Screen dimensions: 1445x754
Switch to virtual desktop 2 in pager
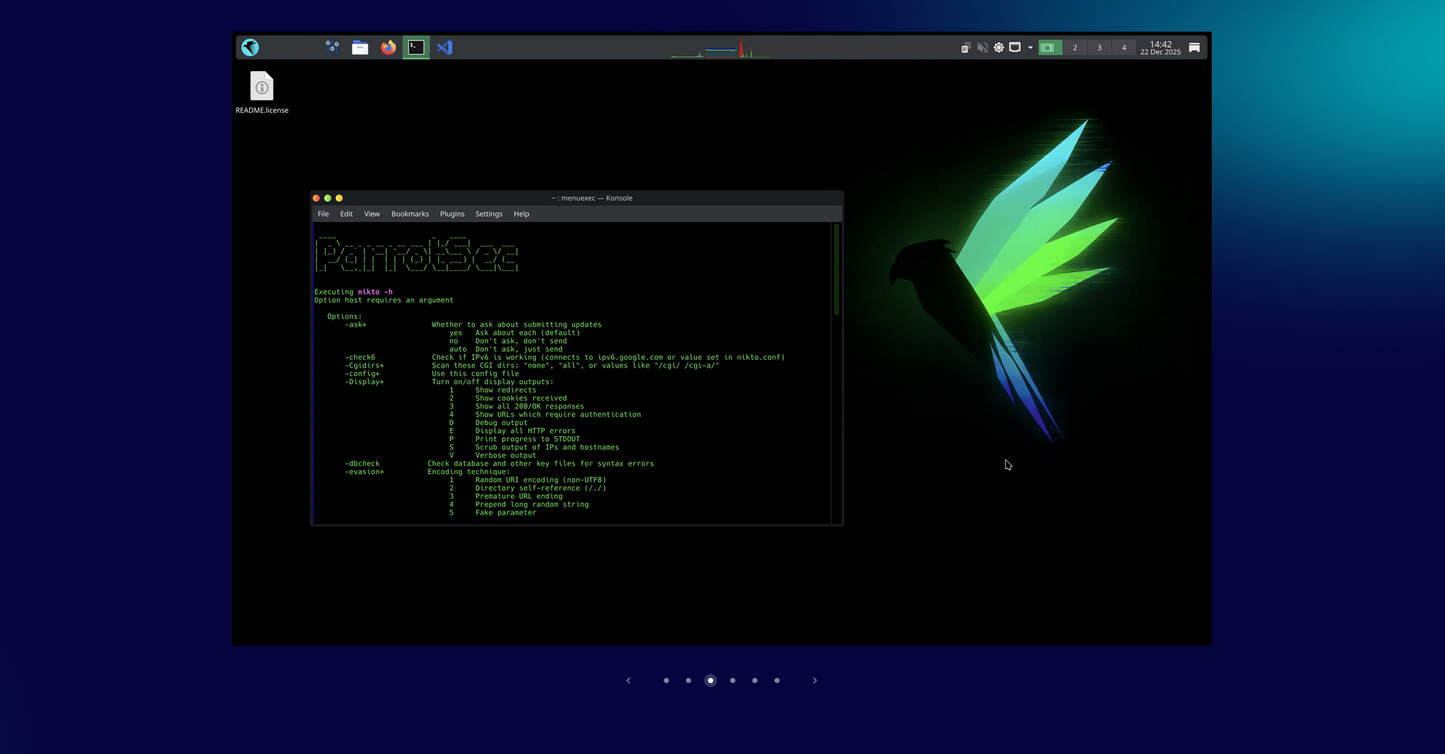pos(1075,47)
